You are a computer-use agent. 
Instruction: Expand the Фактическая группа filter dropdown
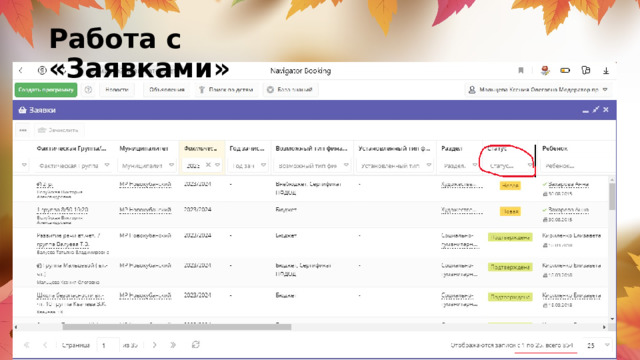pos(107,165)
